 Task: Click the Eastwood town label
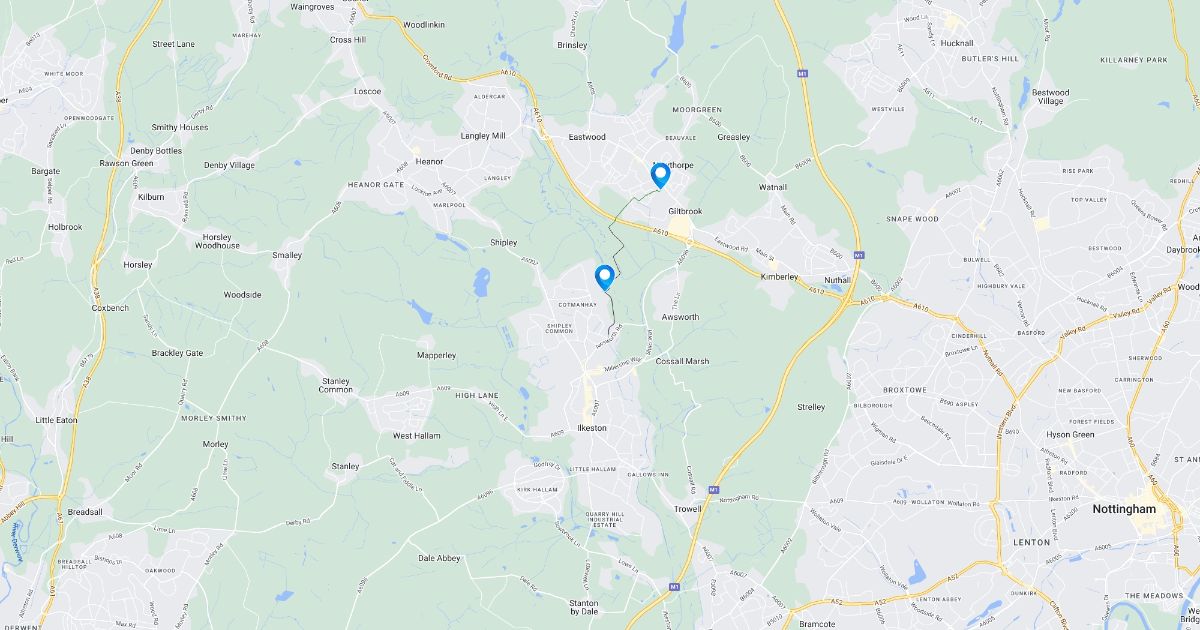coord(587,137)
